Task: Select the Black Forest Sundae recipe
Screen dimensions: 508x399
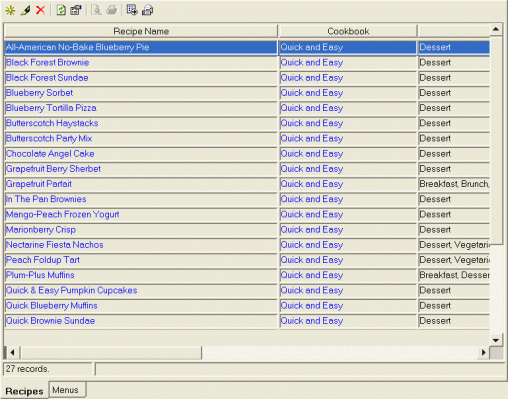Action: tap(141, 78)
